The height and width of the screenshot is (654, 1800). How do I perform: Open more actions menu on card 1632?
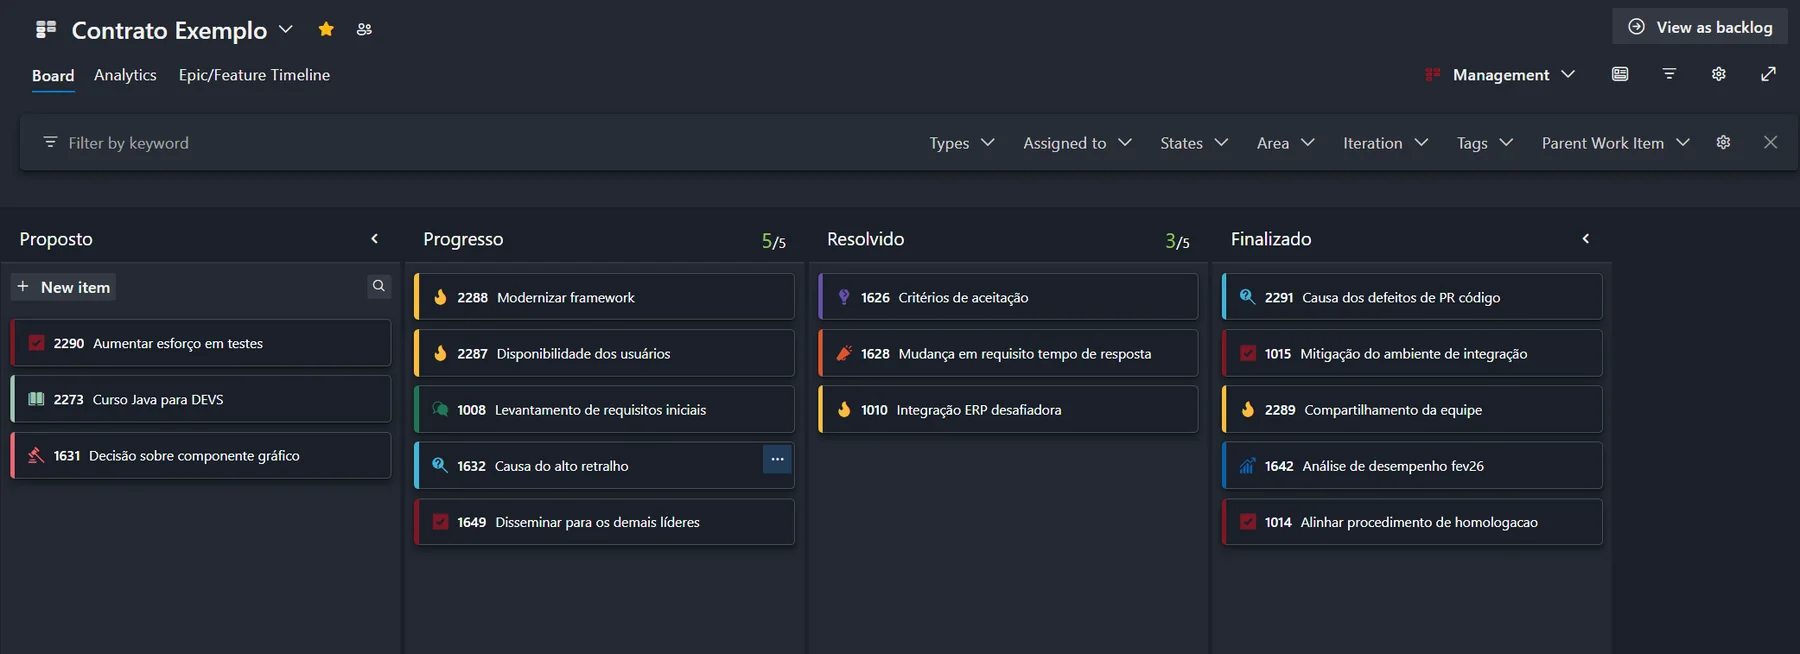777,459
